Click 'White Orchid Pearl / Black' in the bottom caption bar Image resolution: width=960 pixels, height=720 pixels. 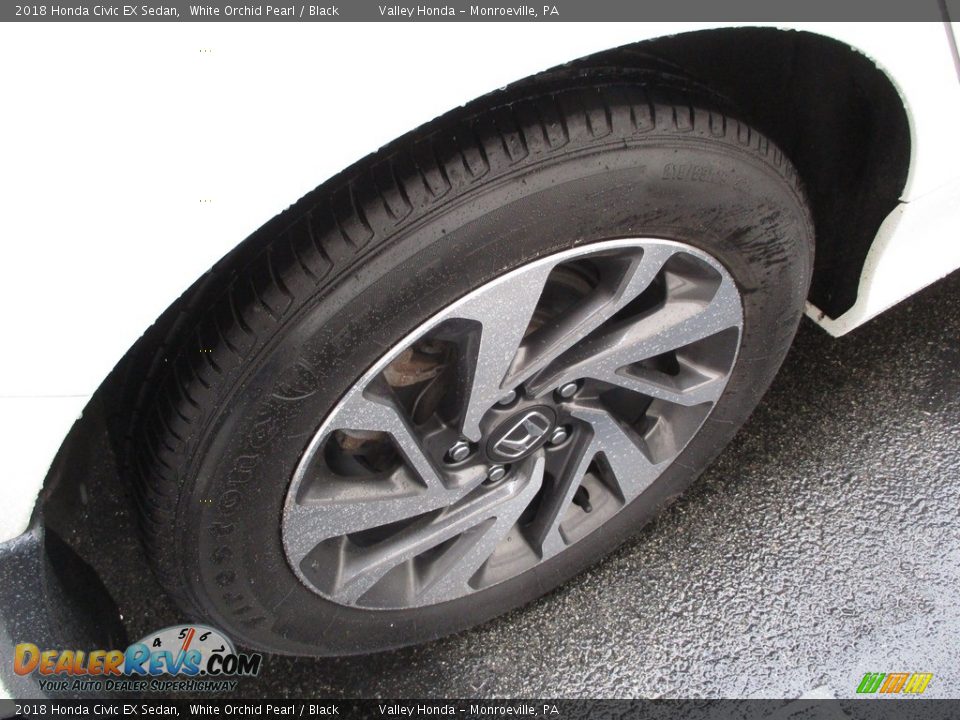tap(264, 710)
